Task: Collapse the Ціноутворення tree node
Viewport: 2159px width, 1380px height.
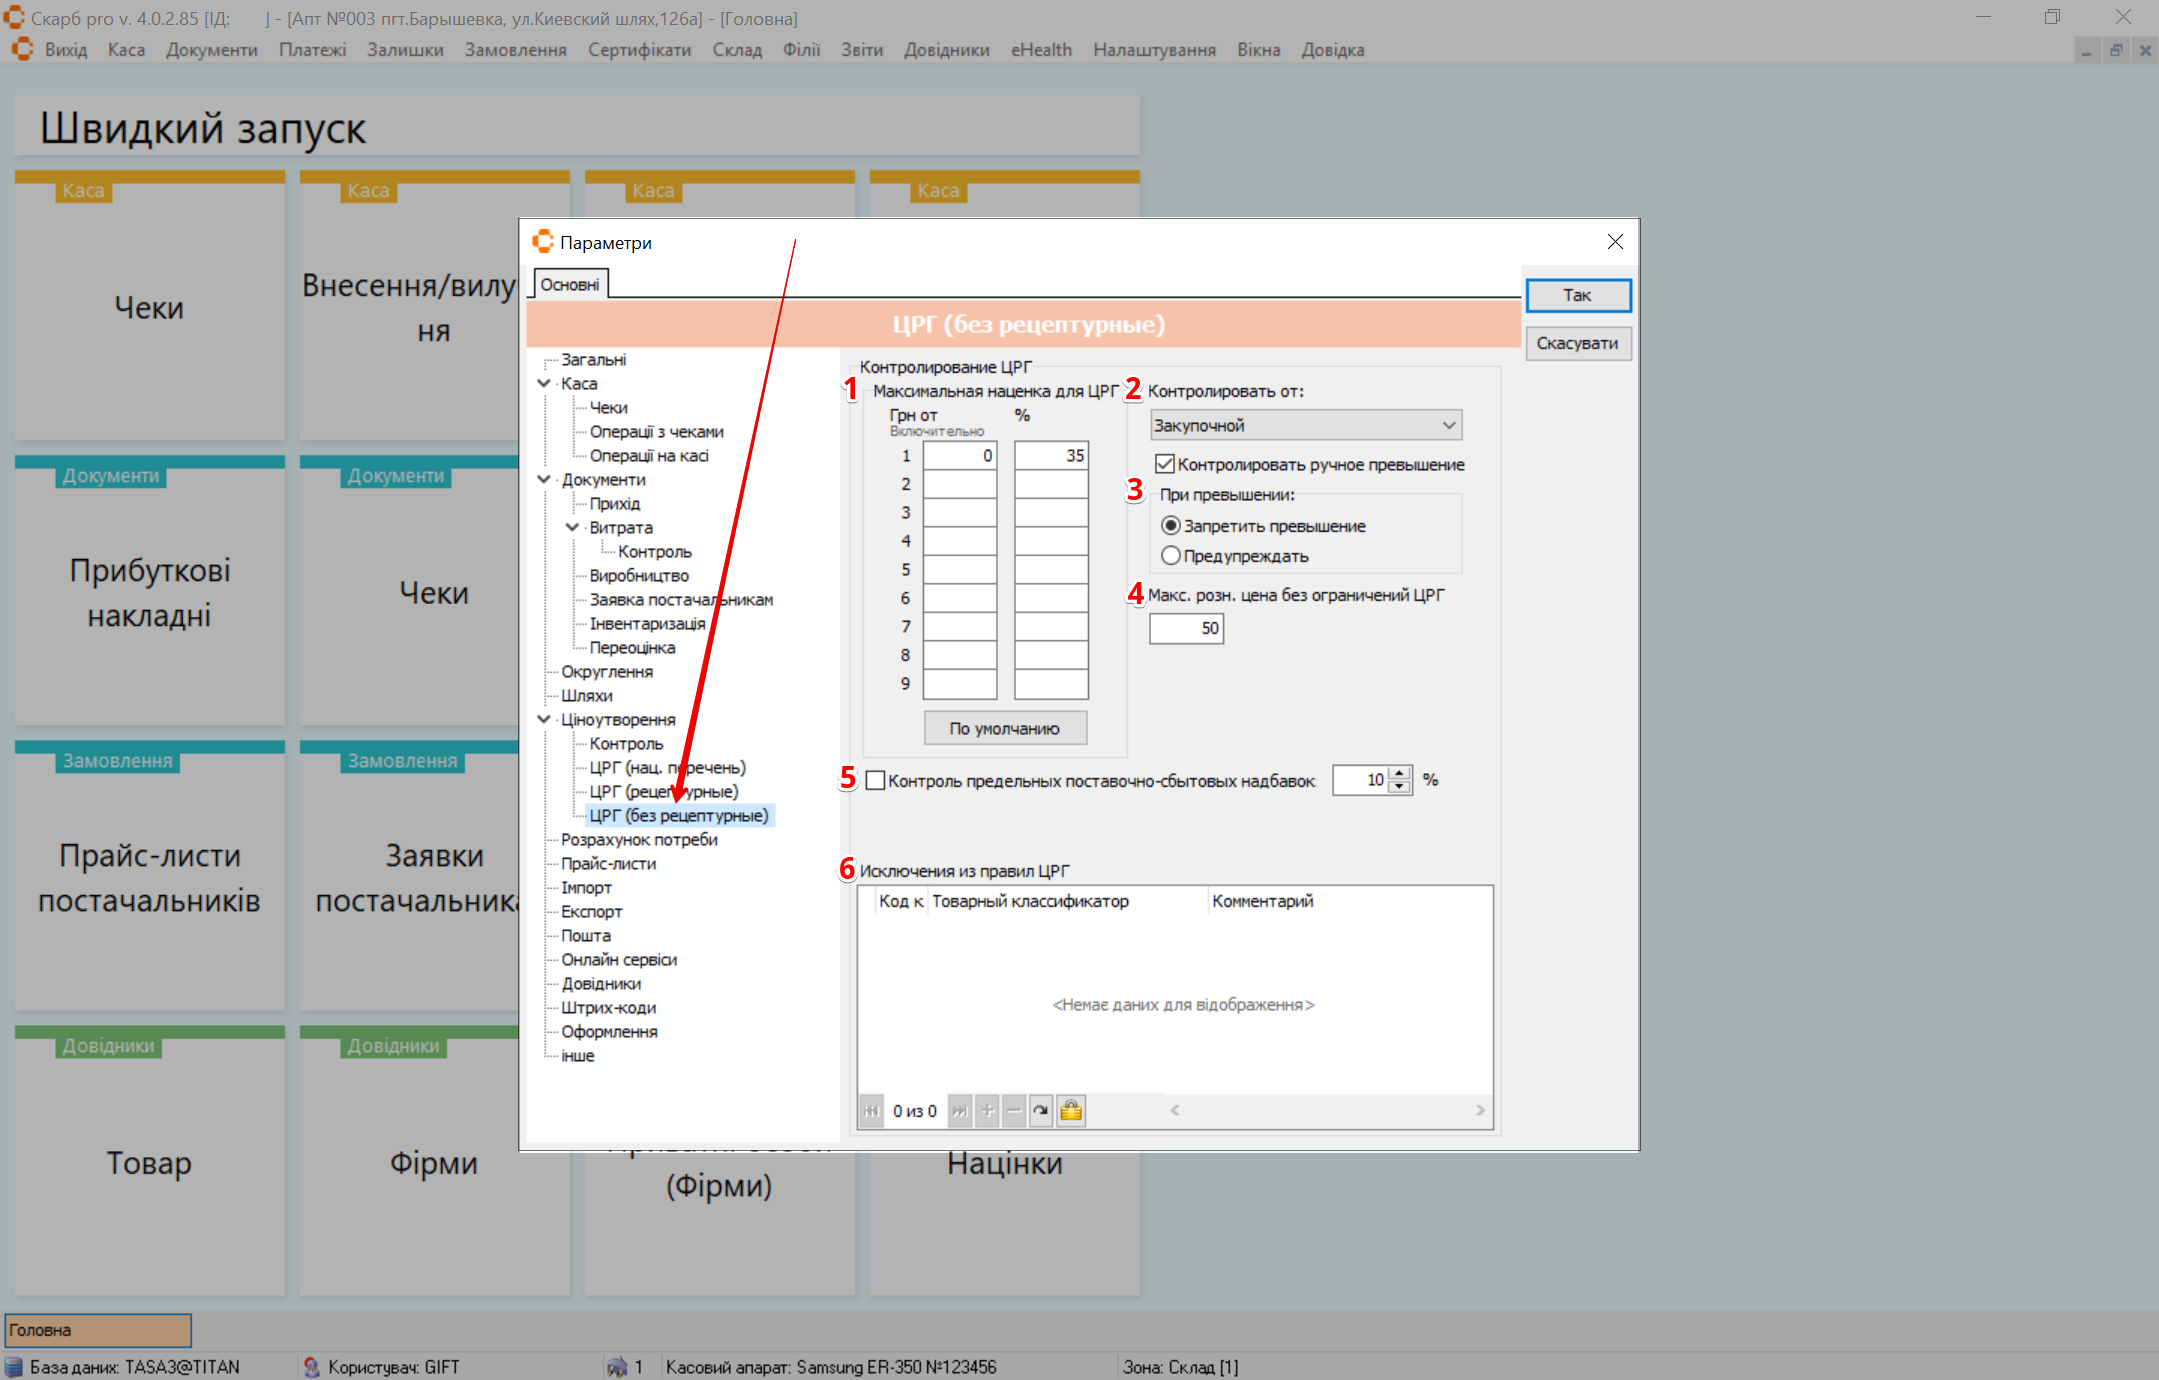Action: click(x=544, y=719)
